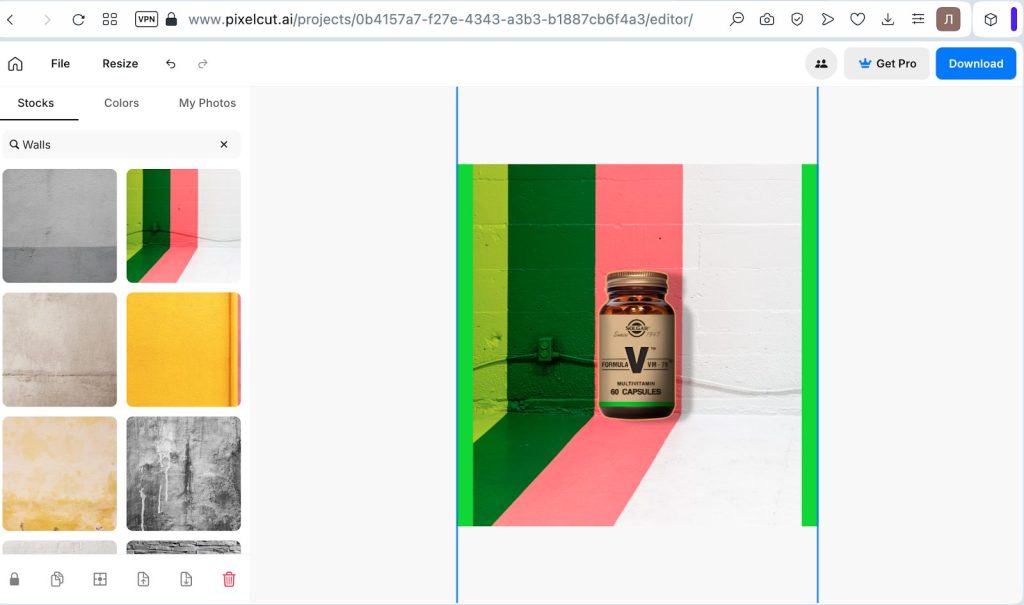
Task: Go back in browser history
Action: point(10,20)
